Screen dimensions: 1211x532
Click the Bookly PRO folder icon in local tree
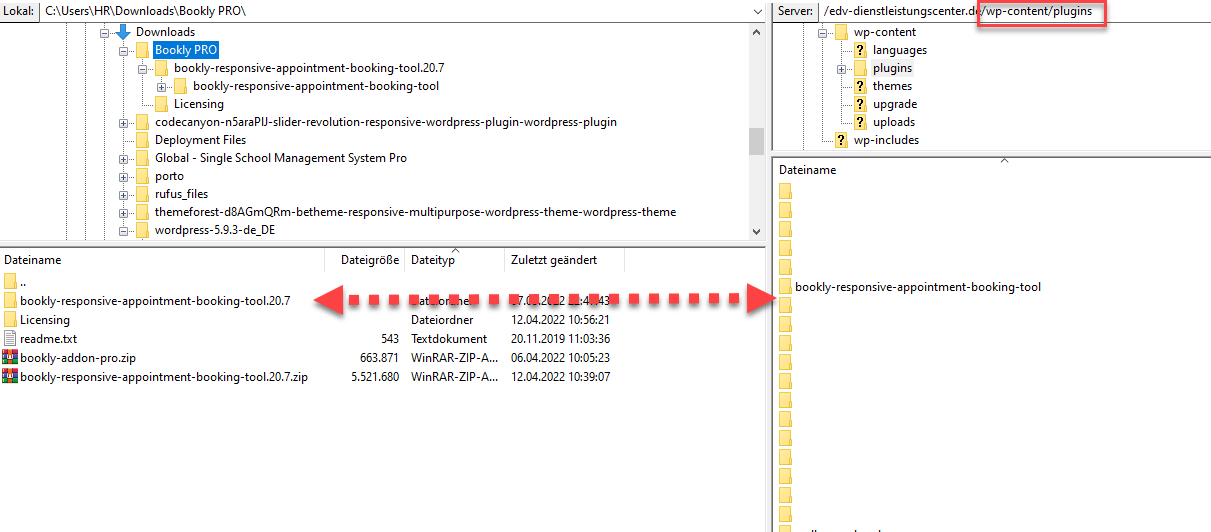(x=142, y=50)
